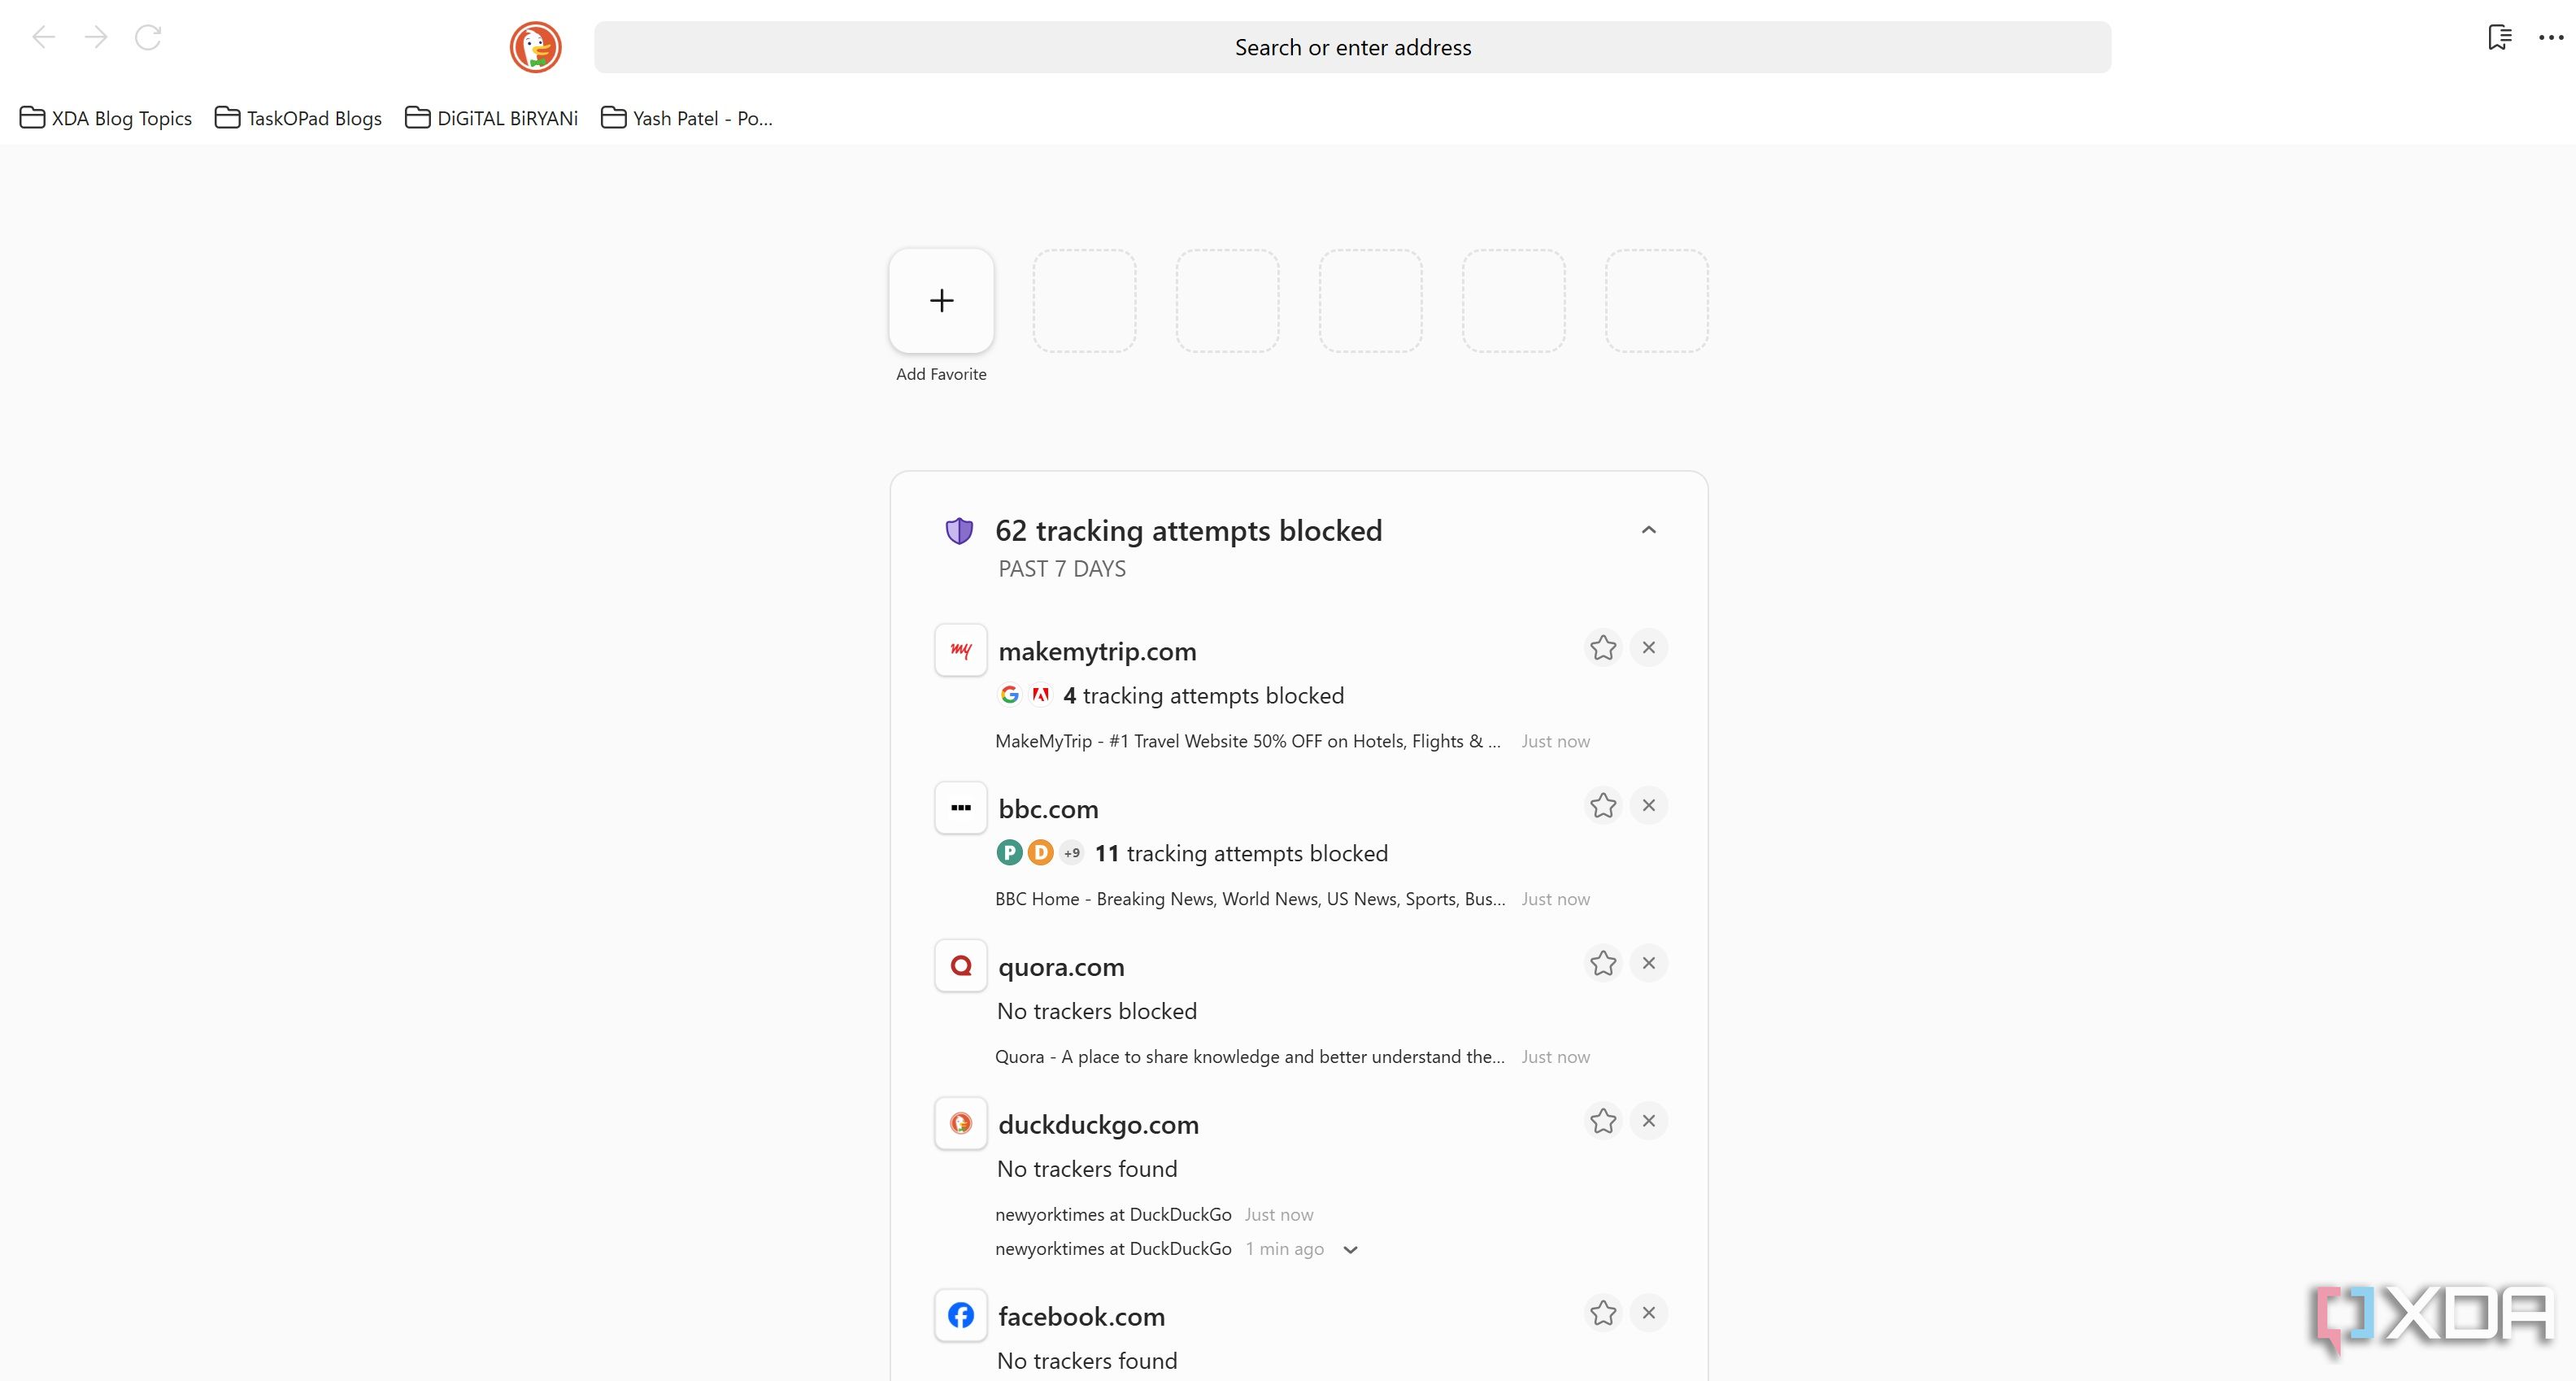
Task: Open BBC Home Breaking News page link
Action: 1250,899
